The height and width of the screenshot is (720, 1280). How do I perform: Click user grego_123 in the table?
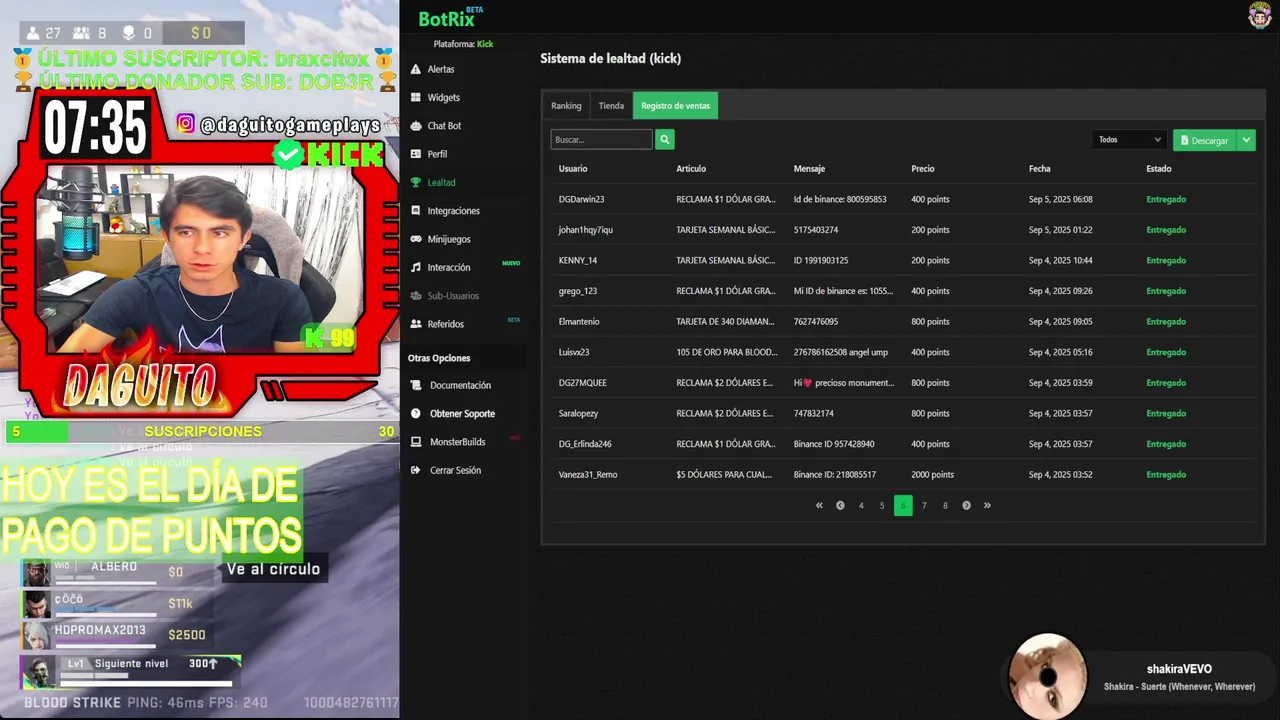577,291
